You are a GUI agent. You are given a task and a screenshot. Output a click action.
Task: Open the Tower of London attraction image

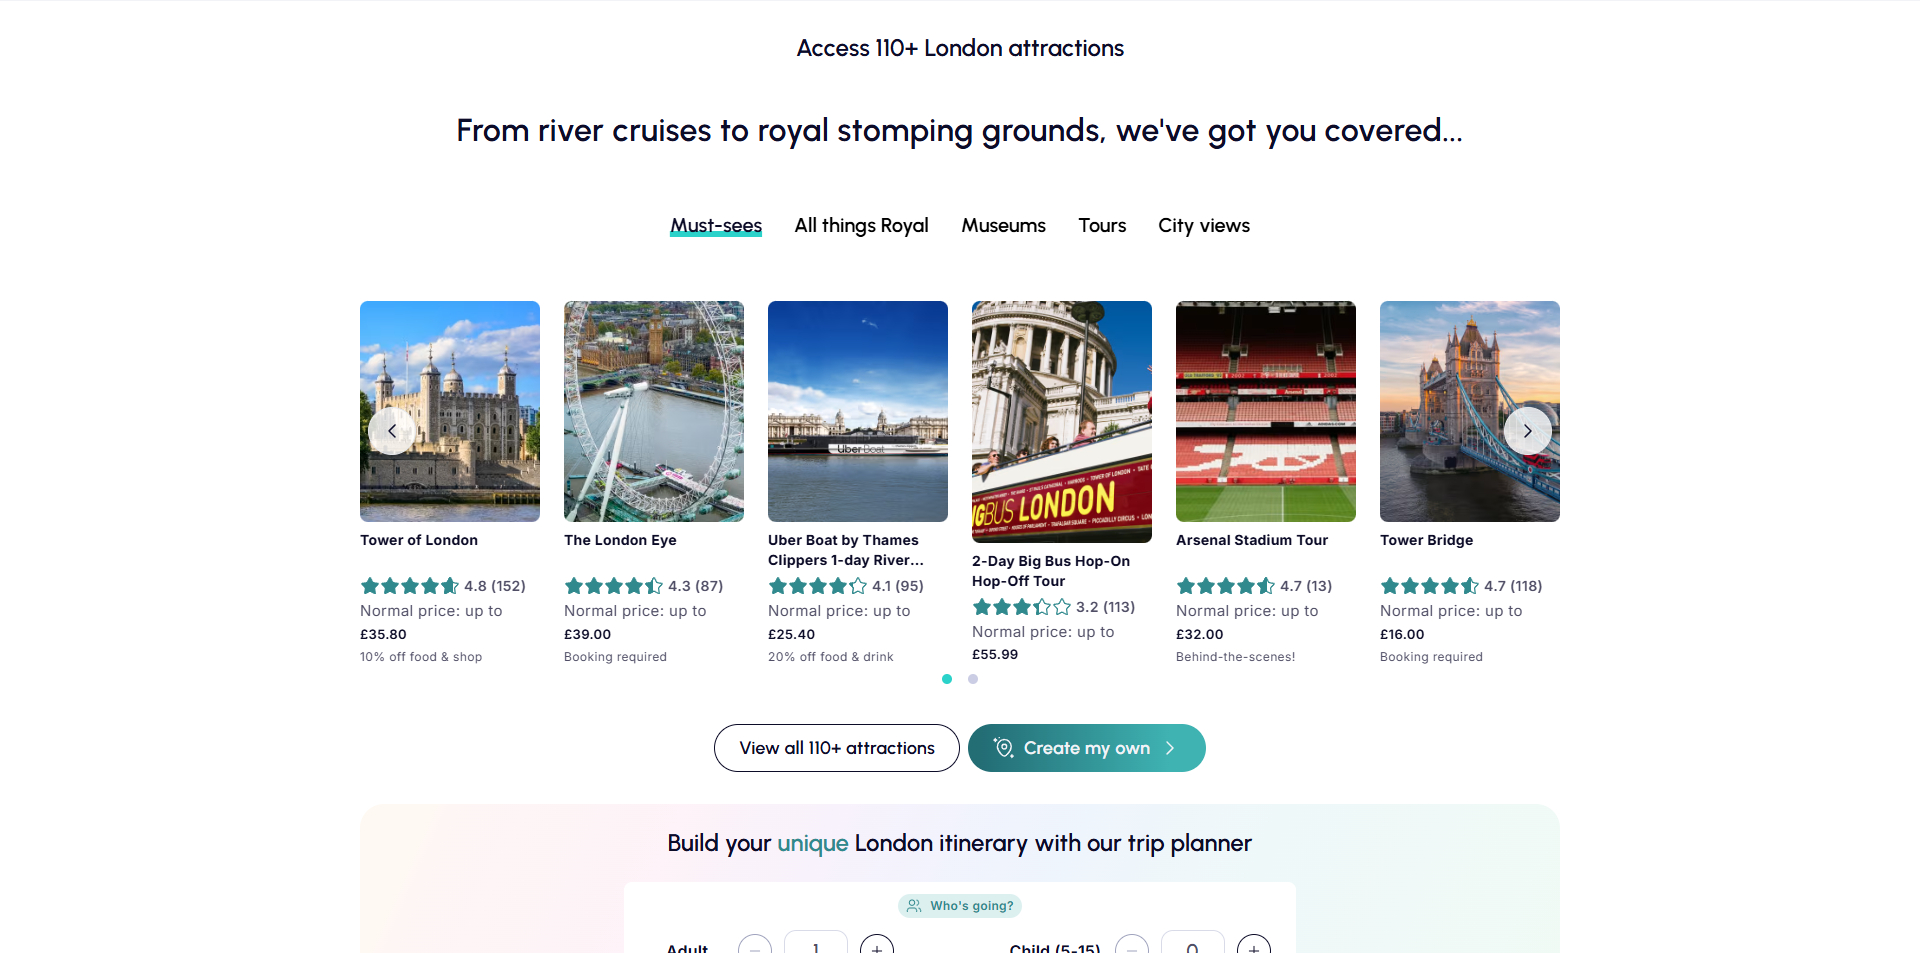pyautogui.click(x=449, y=411)
